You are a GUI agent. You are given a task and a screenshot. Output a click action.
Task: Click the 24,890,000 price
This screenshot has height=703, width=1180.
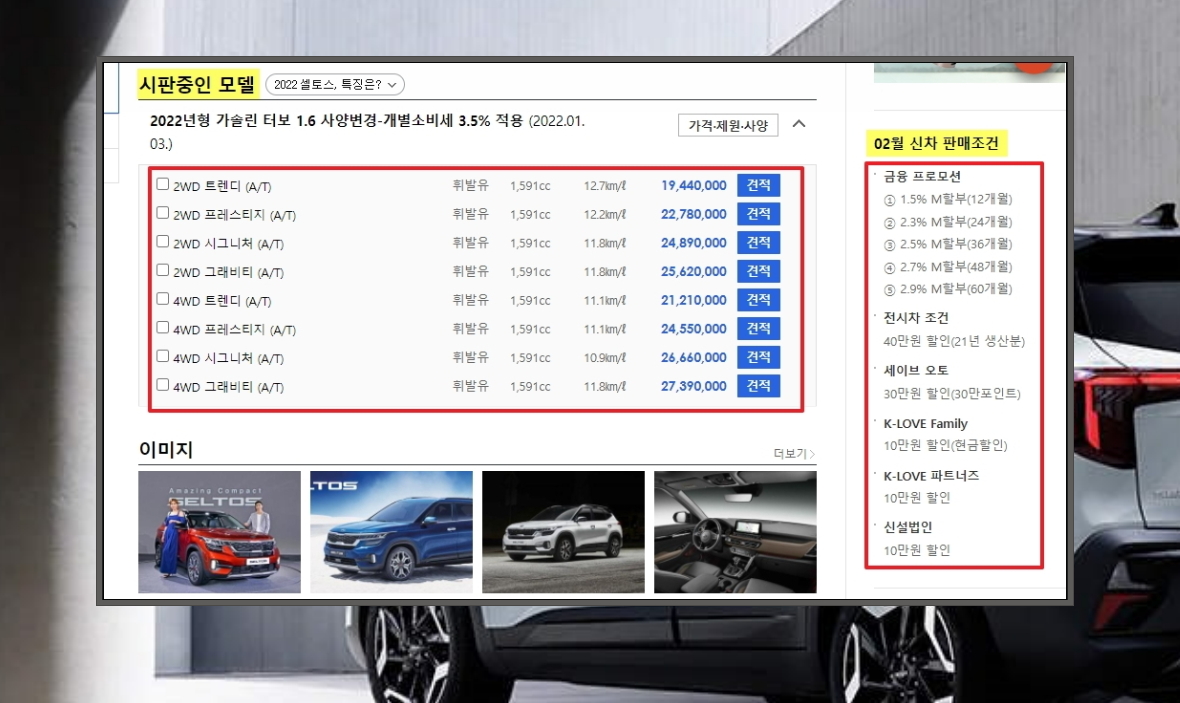(694, 242)
